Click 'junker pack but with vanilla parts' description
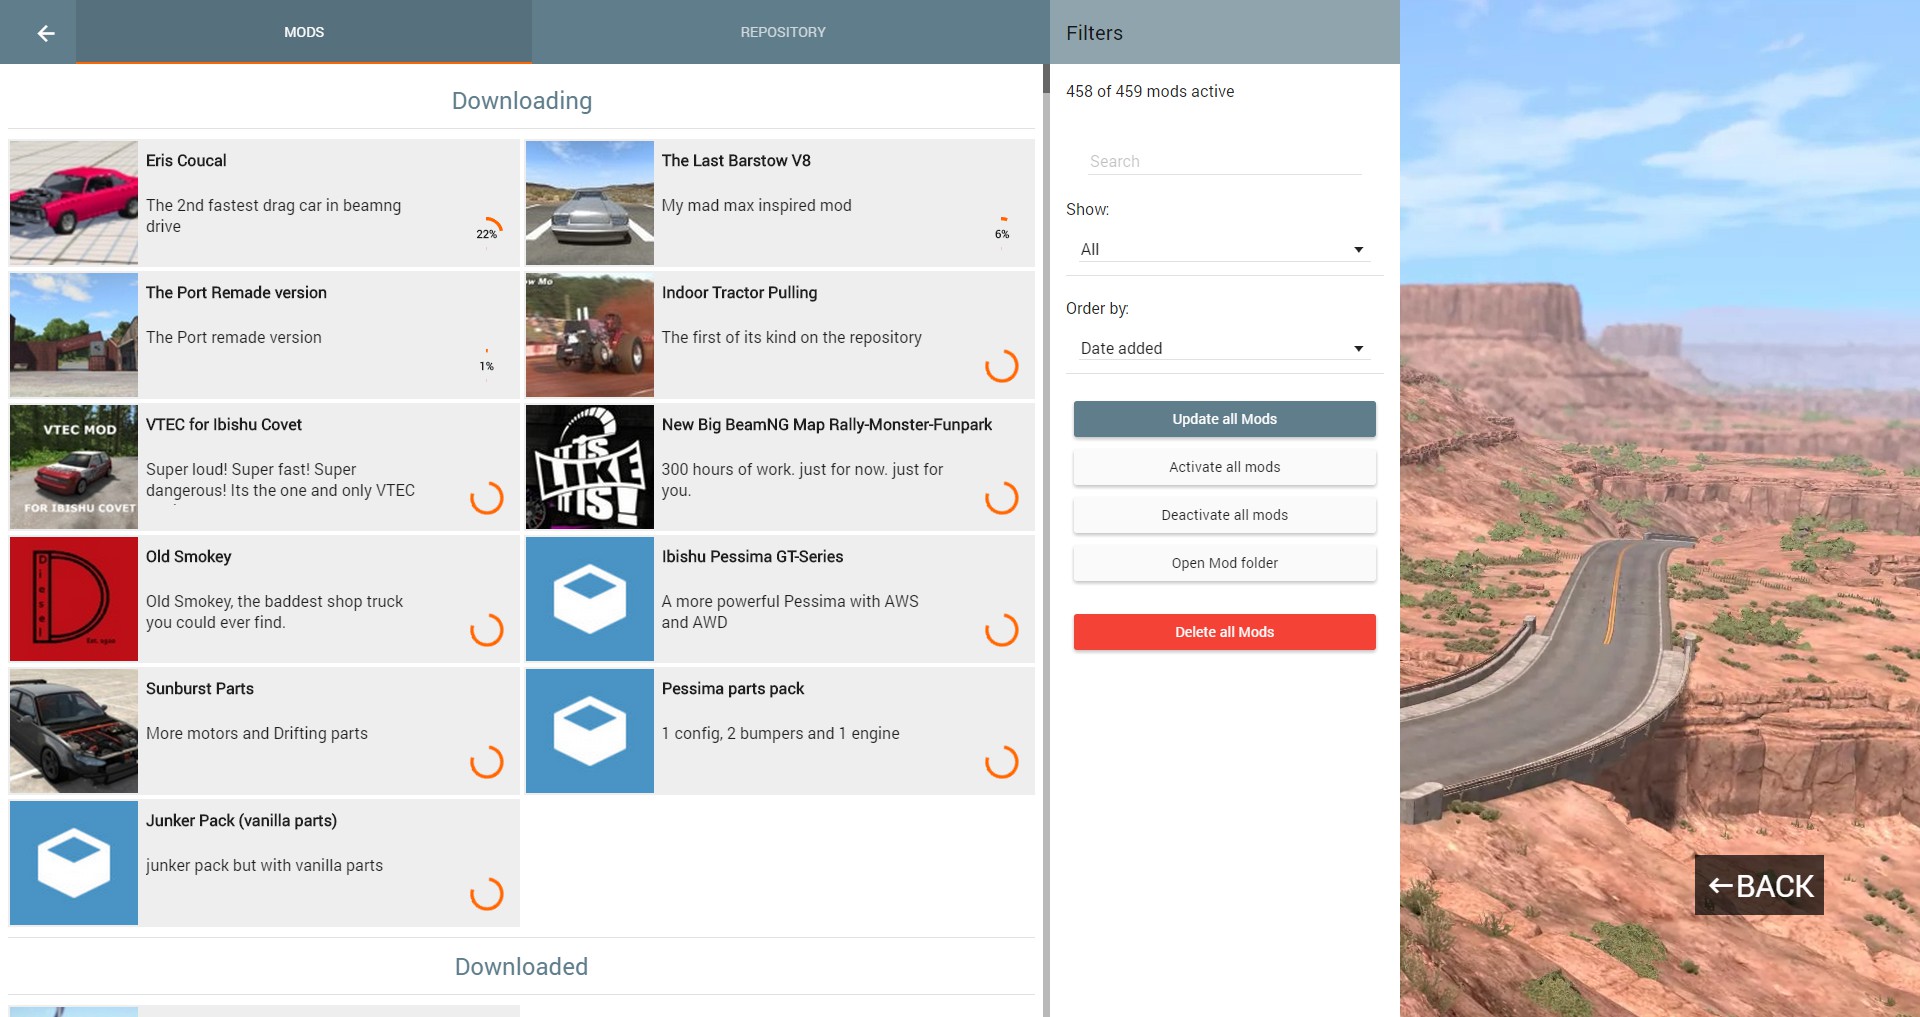 [x=264, y=866]
